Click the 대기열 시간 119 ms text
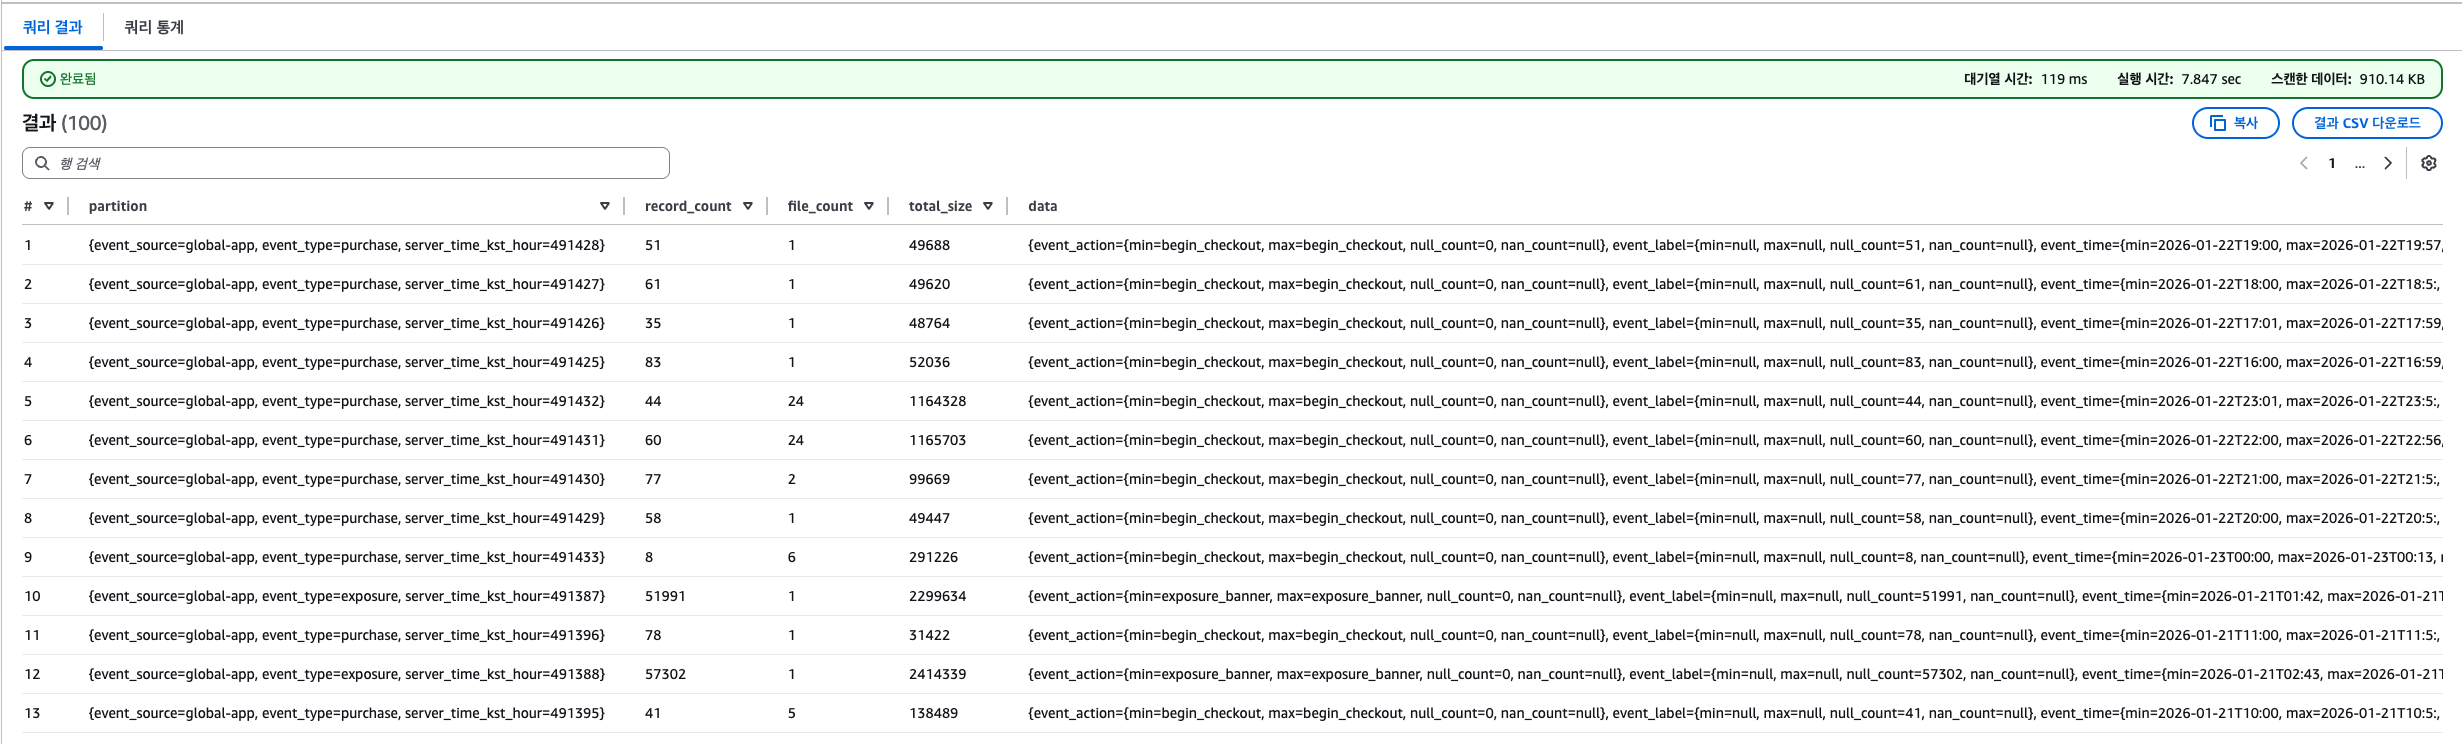 2026,79
